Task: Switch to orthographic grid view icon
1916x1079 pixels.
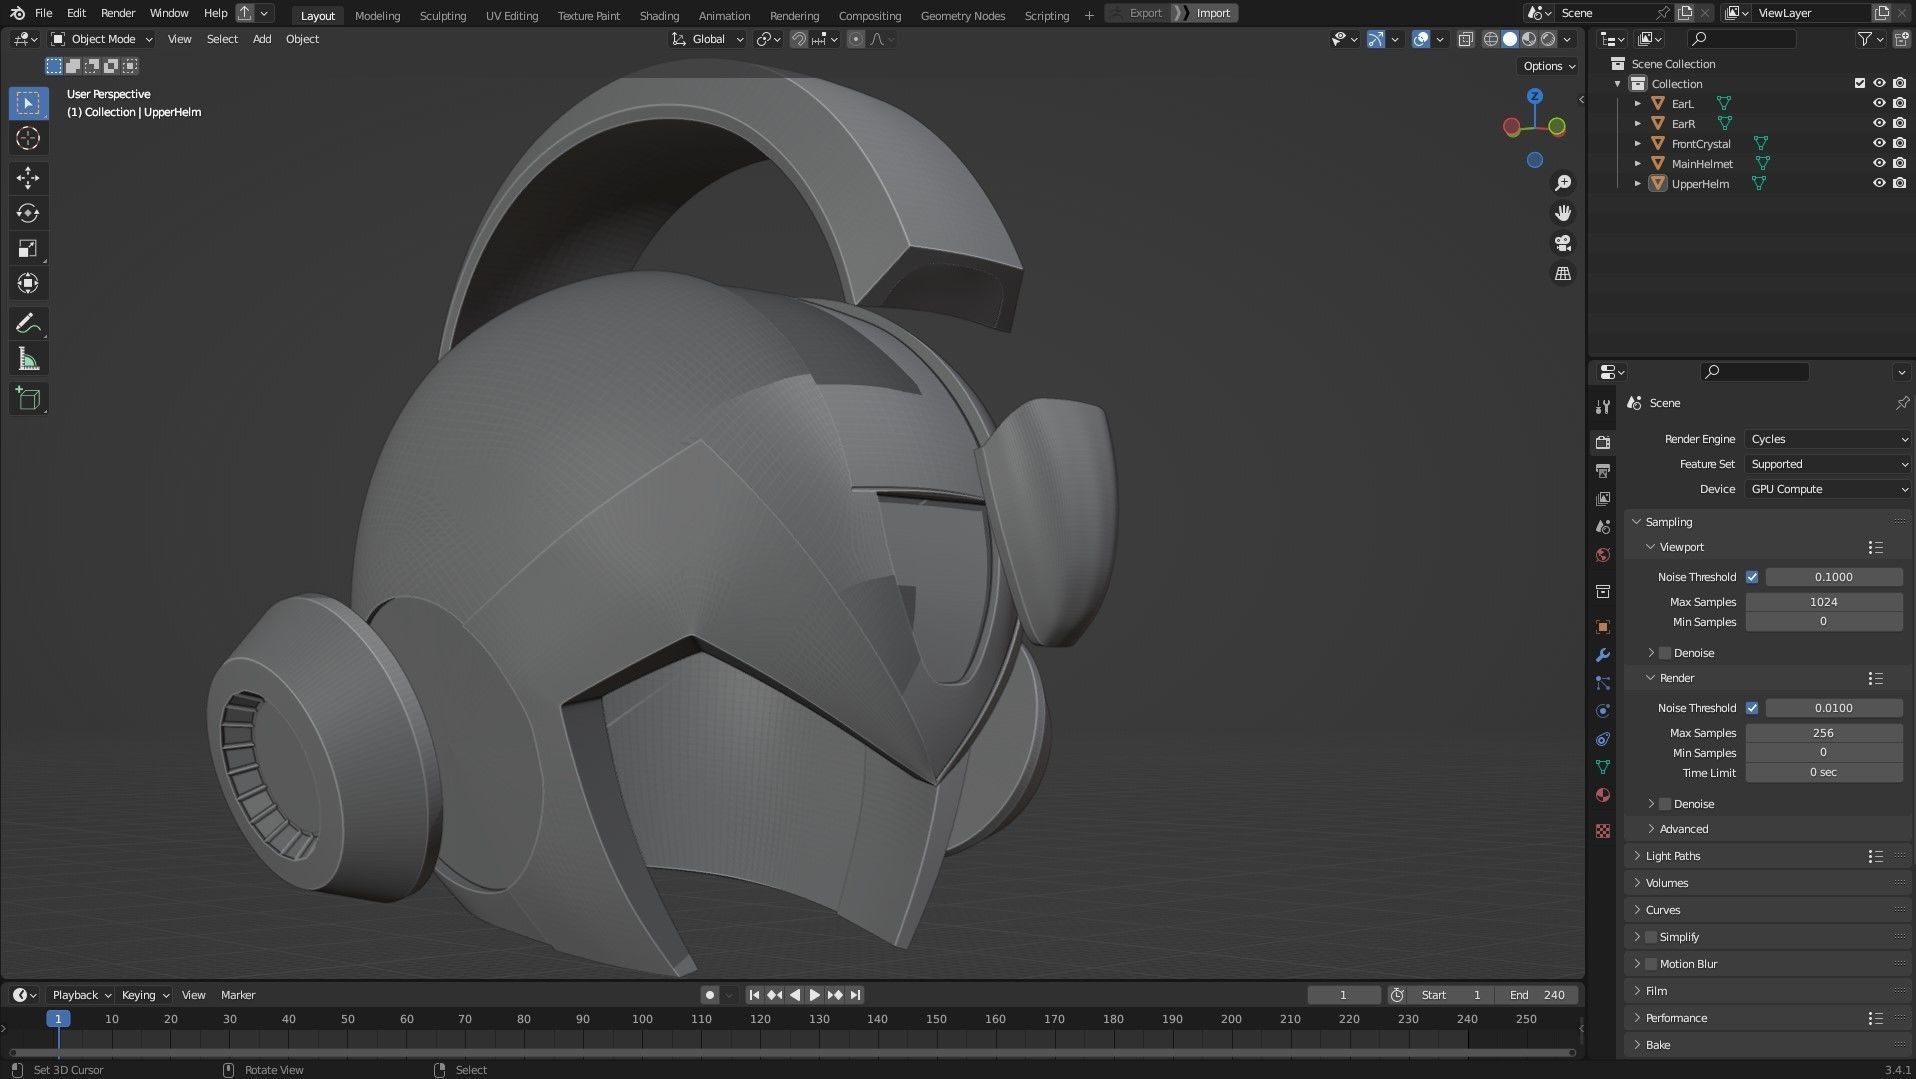Action: tap(1562, 274)
